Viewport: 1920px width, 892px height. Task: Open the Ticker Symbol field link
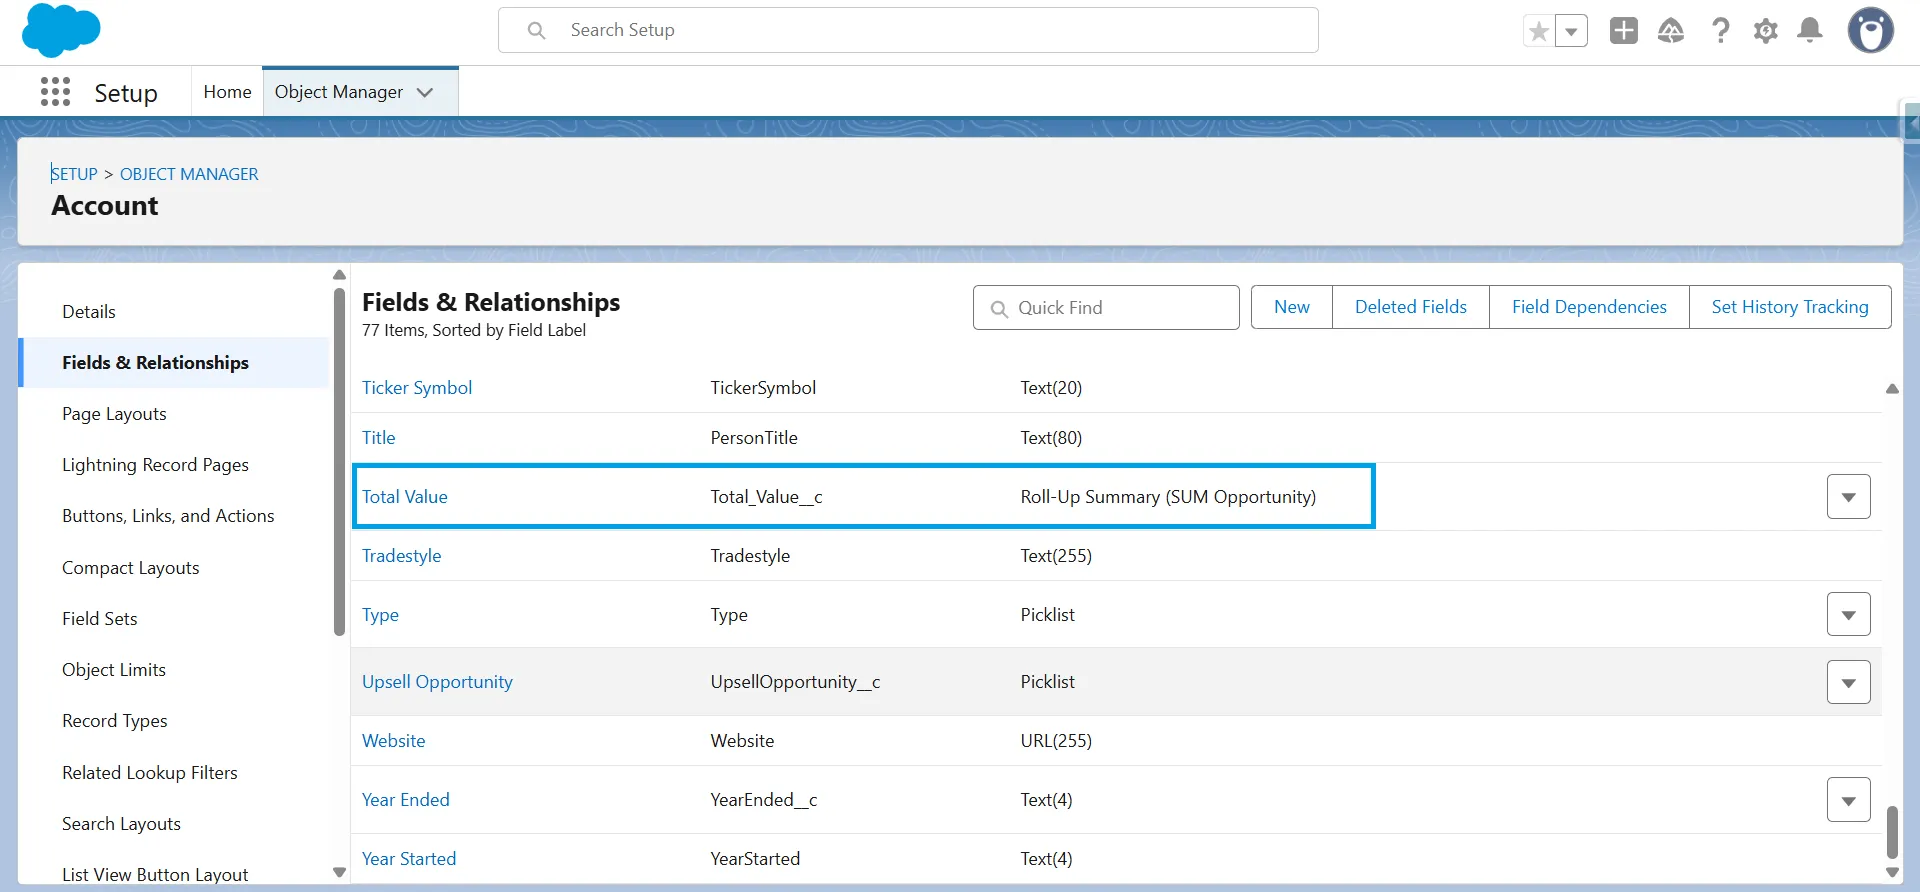click(417, 388)
